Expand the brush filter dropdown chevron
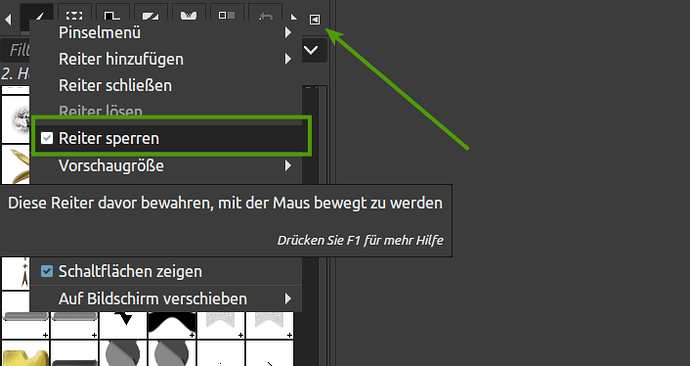 coord(311,50)
